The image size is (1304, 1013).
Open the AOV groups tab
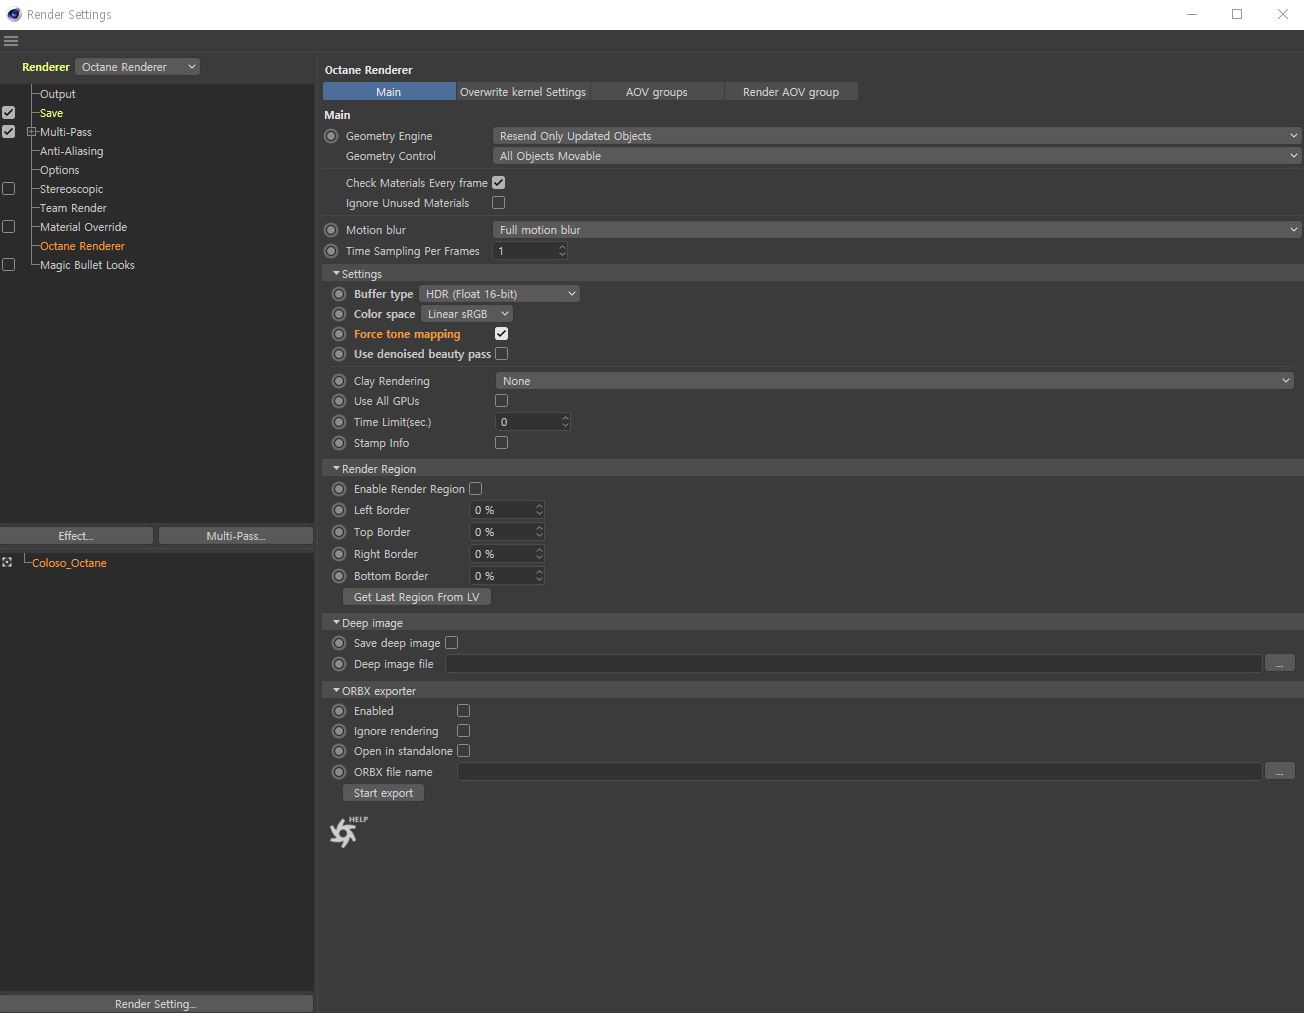[657, 92]
